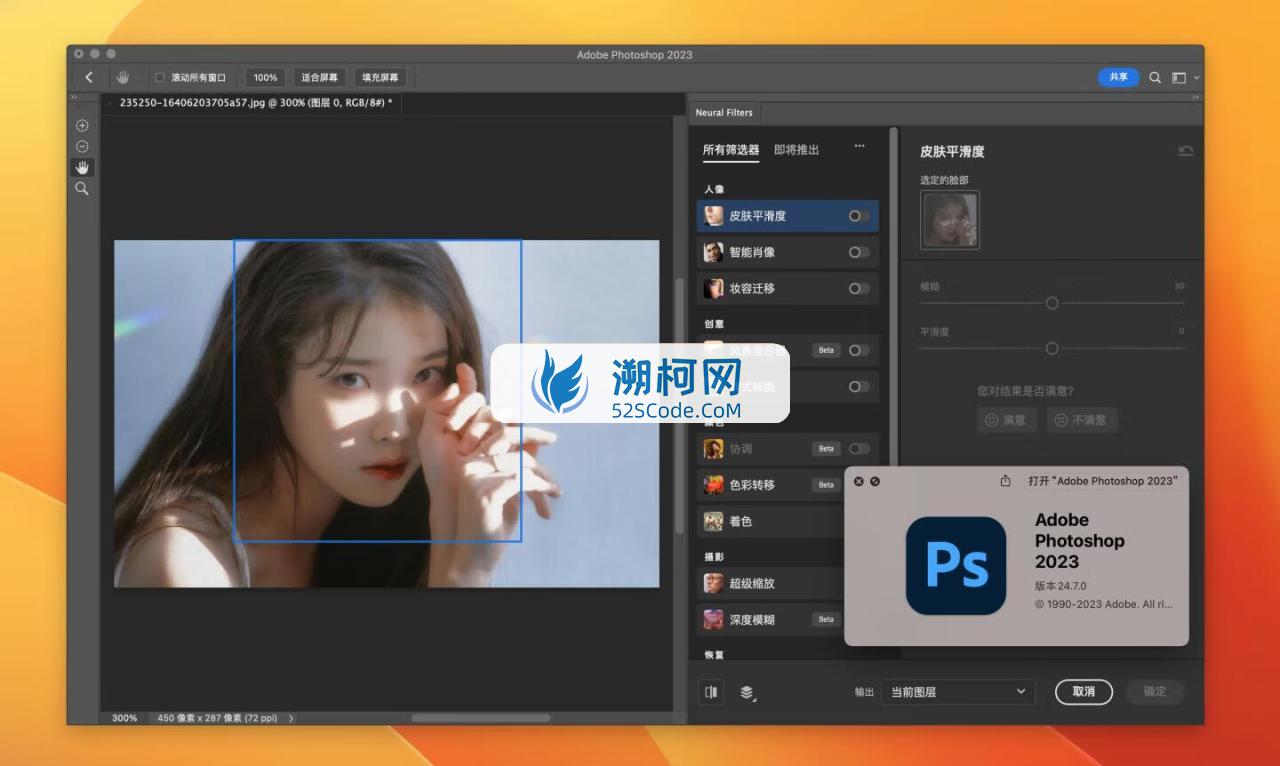Select the 着色 filter row
Screen dimensions: 1280x766
point(772,521)
